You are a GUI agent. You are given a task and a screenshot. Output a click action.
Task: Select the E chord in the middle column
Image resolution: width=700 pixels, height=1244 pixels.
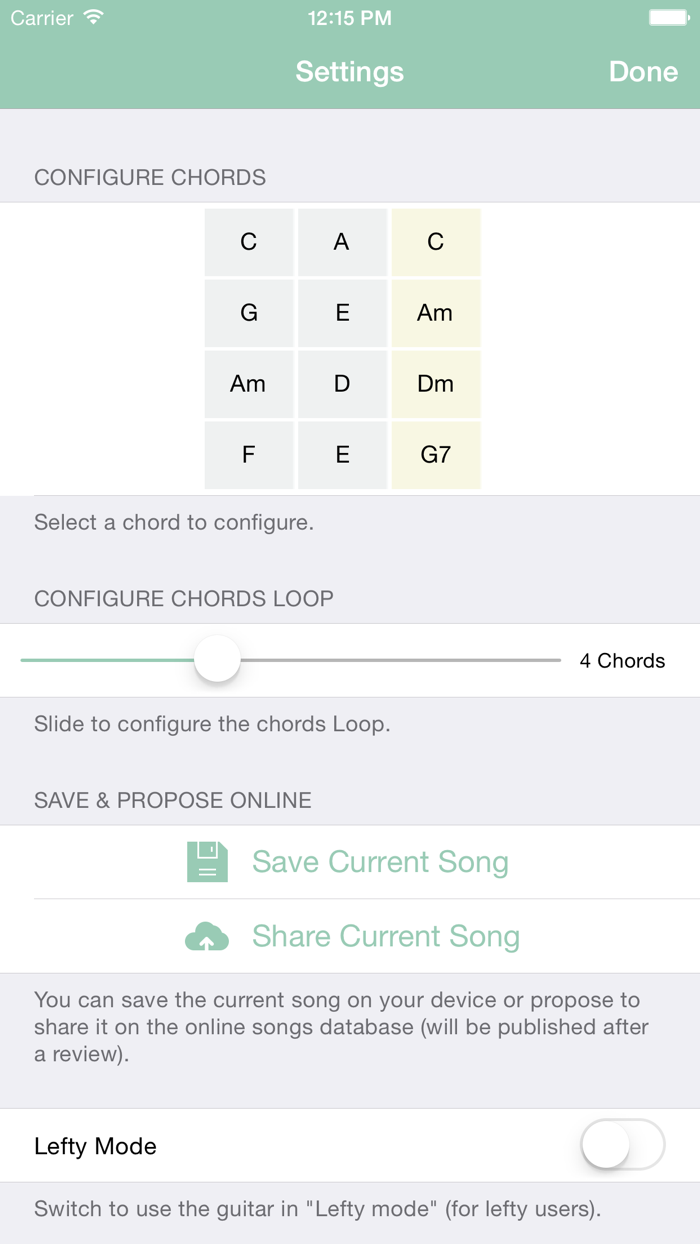coord(342,313)
